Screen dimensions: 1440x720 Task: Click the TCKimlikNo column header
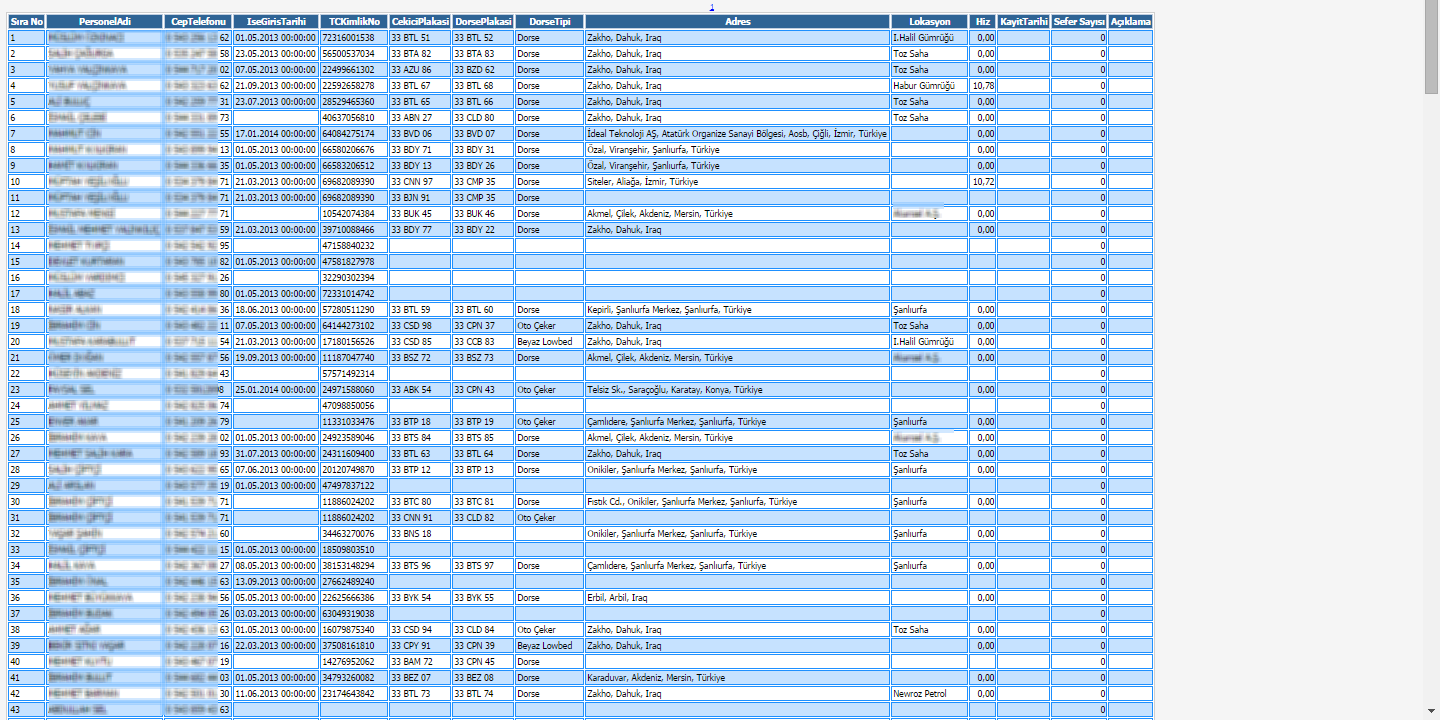(354, 22)
